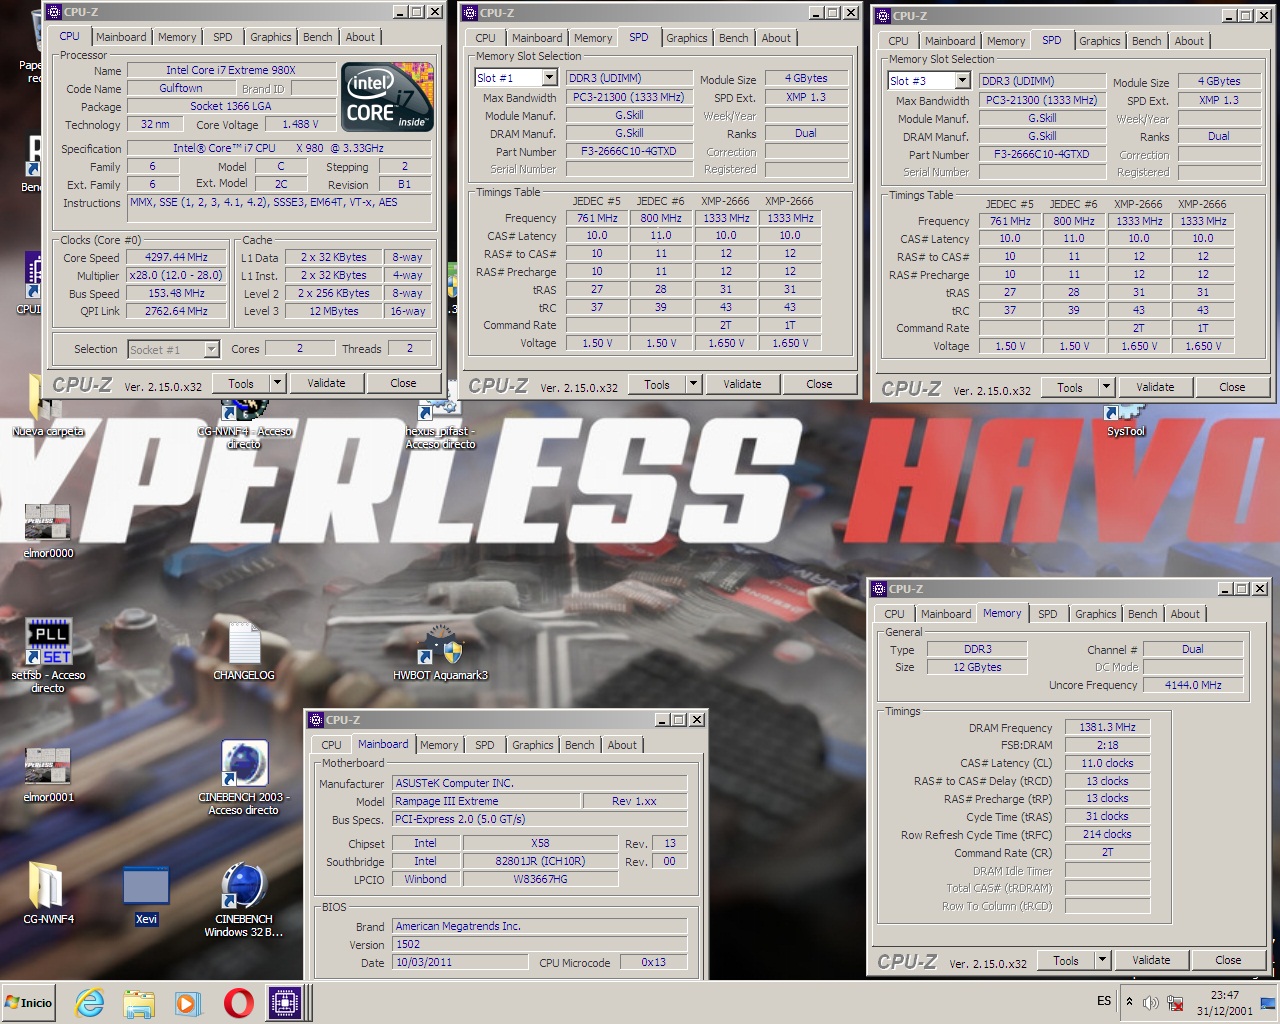Click Validate in the Slot #3 window
1280x1024 pixels.
click(1155, 387)
